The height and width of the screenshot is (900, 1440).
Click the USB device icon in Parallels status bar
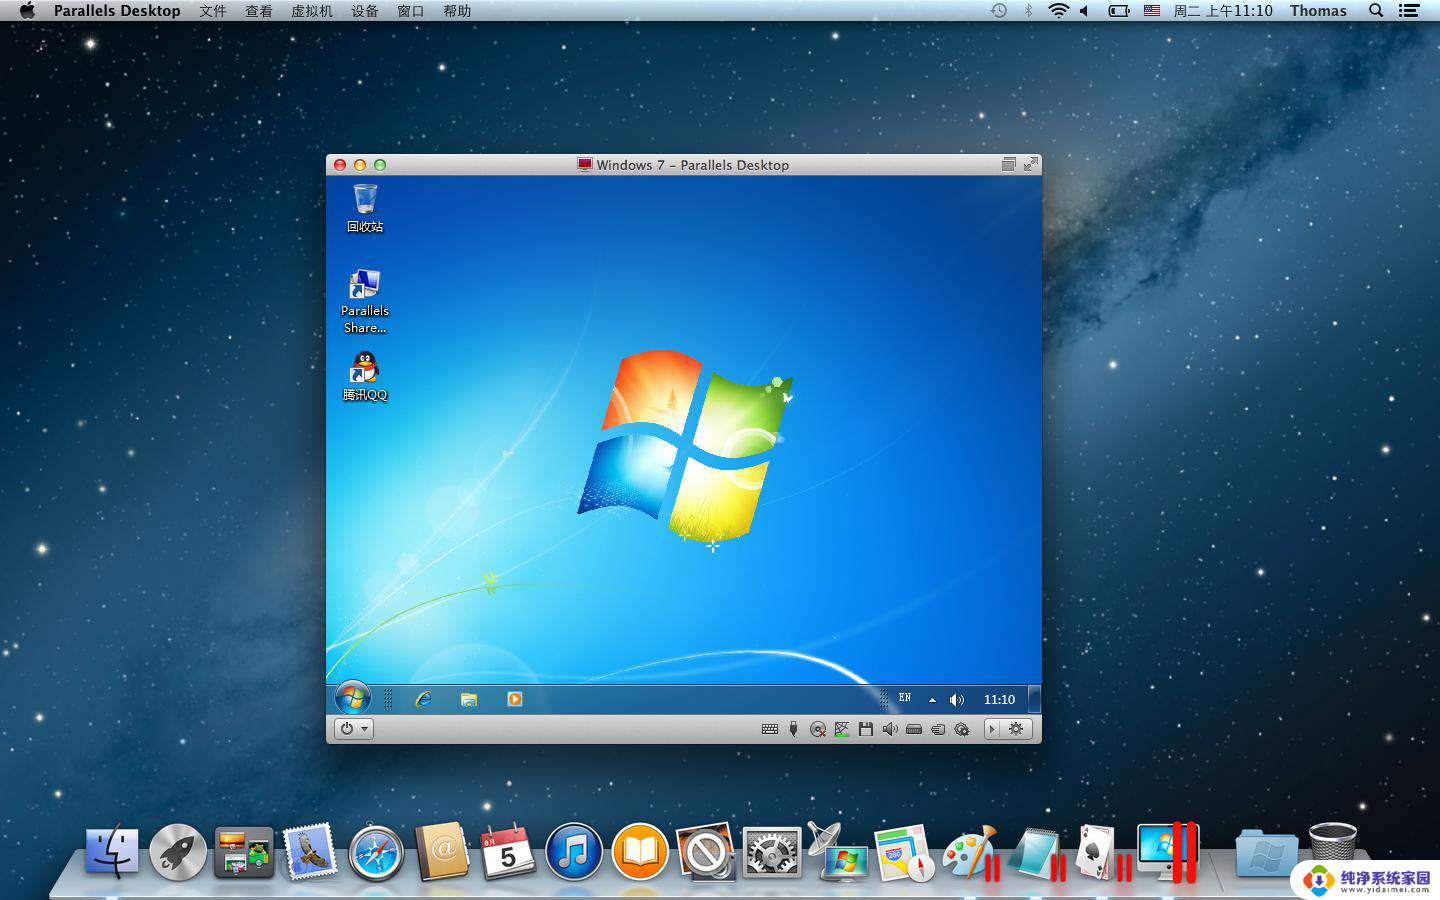[x=794, y=729]
